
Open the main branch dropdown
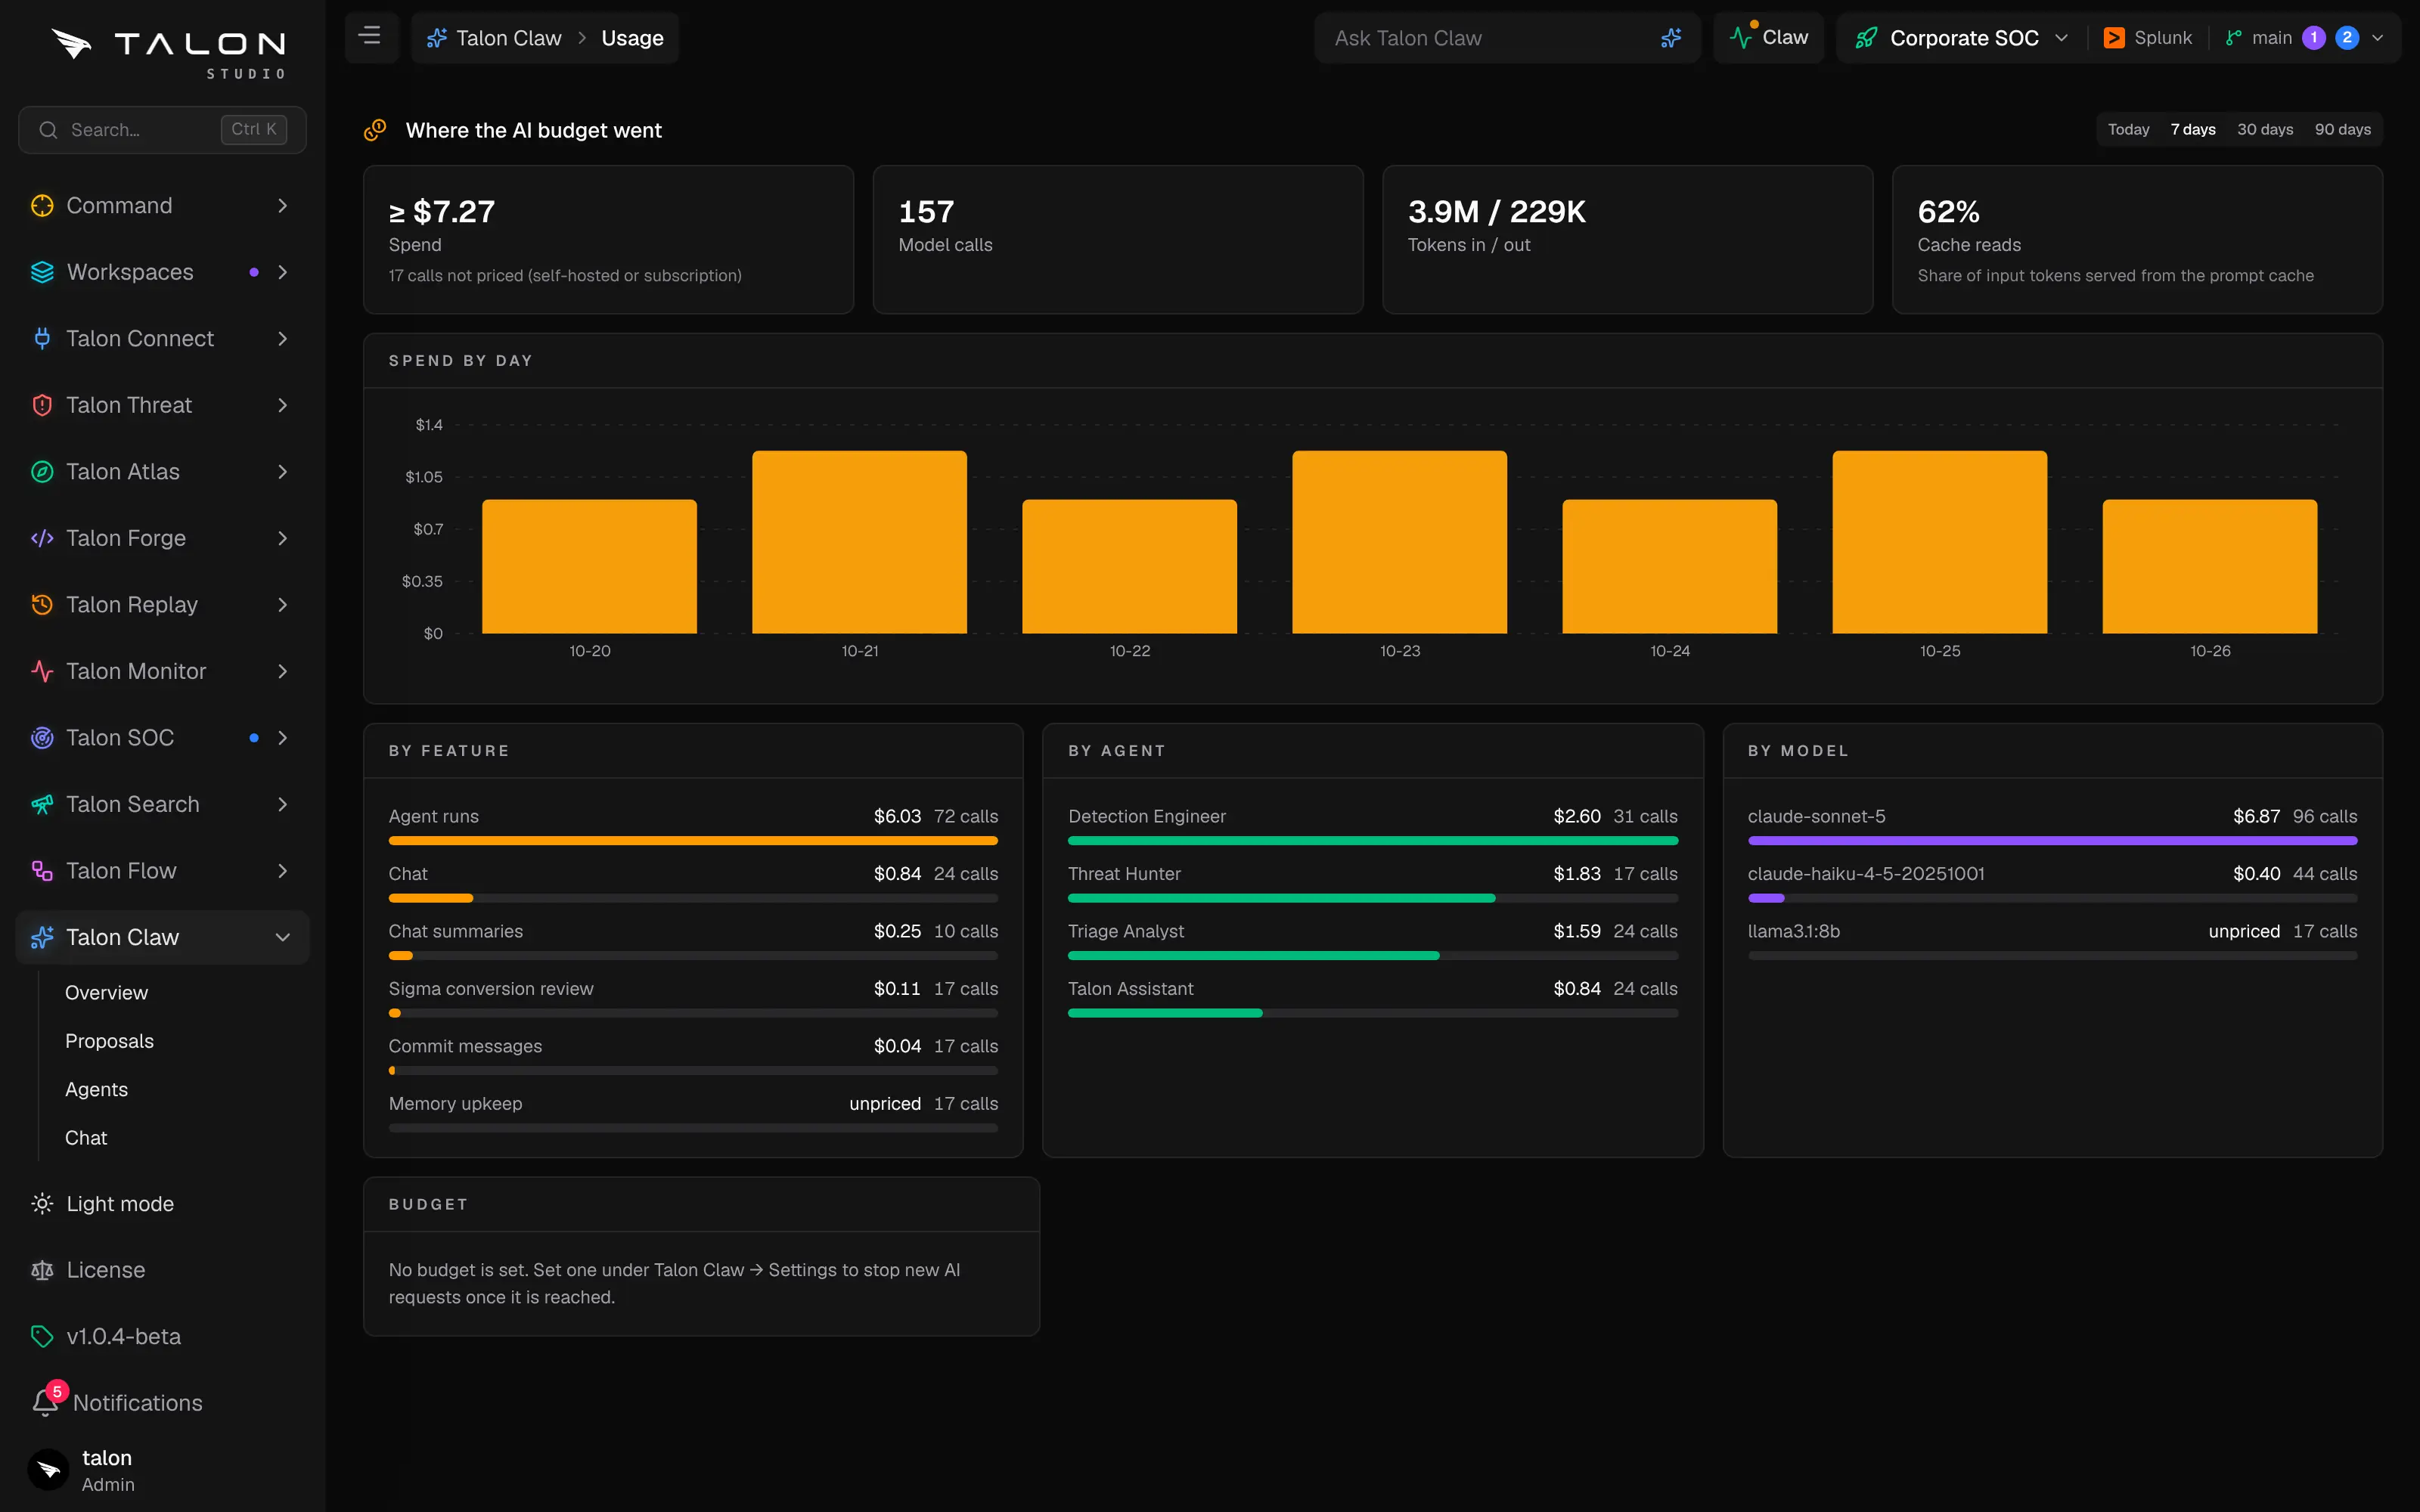[x=2304, y=38]
